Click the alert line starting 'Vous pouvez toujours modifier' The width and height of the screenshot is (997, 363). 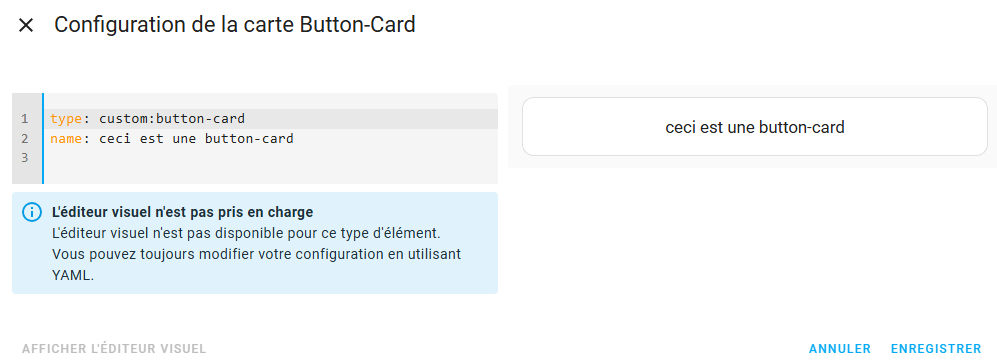coord(256,255)
